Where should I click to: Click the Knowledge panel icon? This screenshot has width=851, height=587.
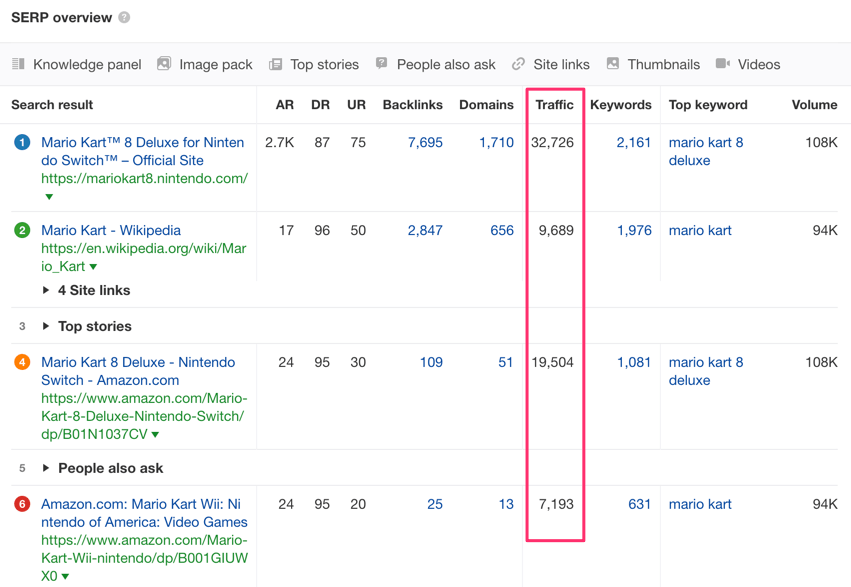click(18, 64)
